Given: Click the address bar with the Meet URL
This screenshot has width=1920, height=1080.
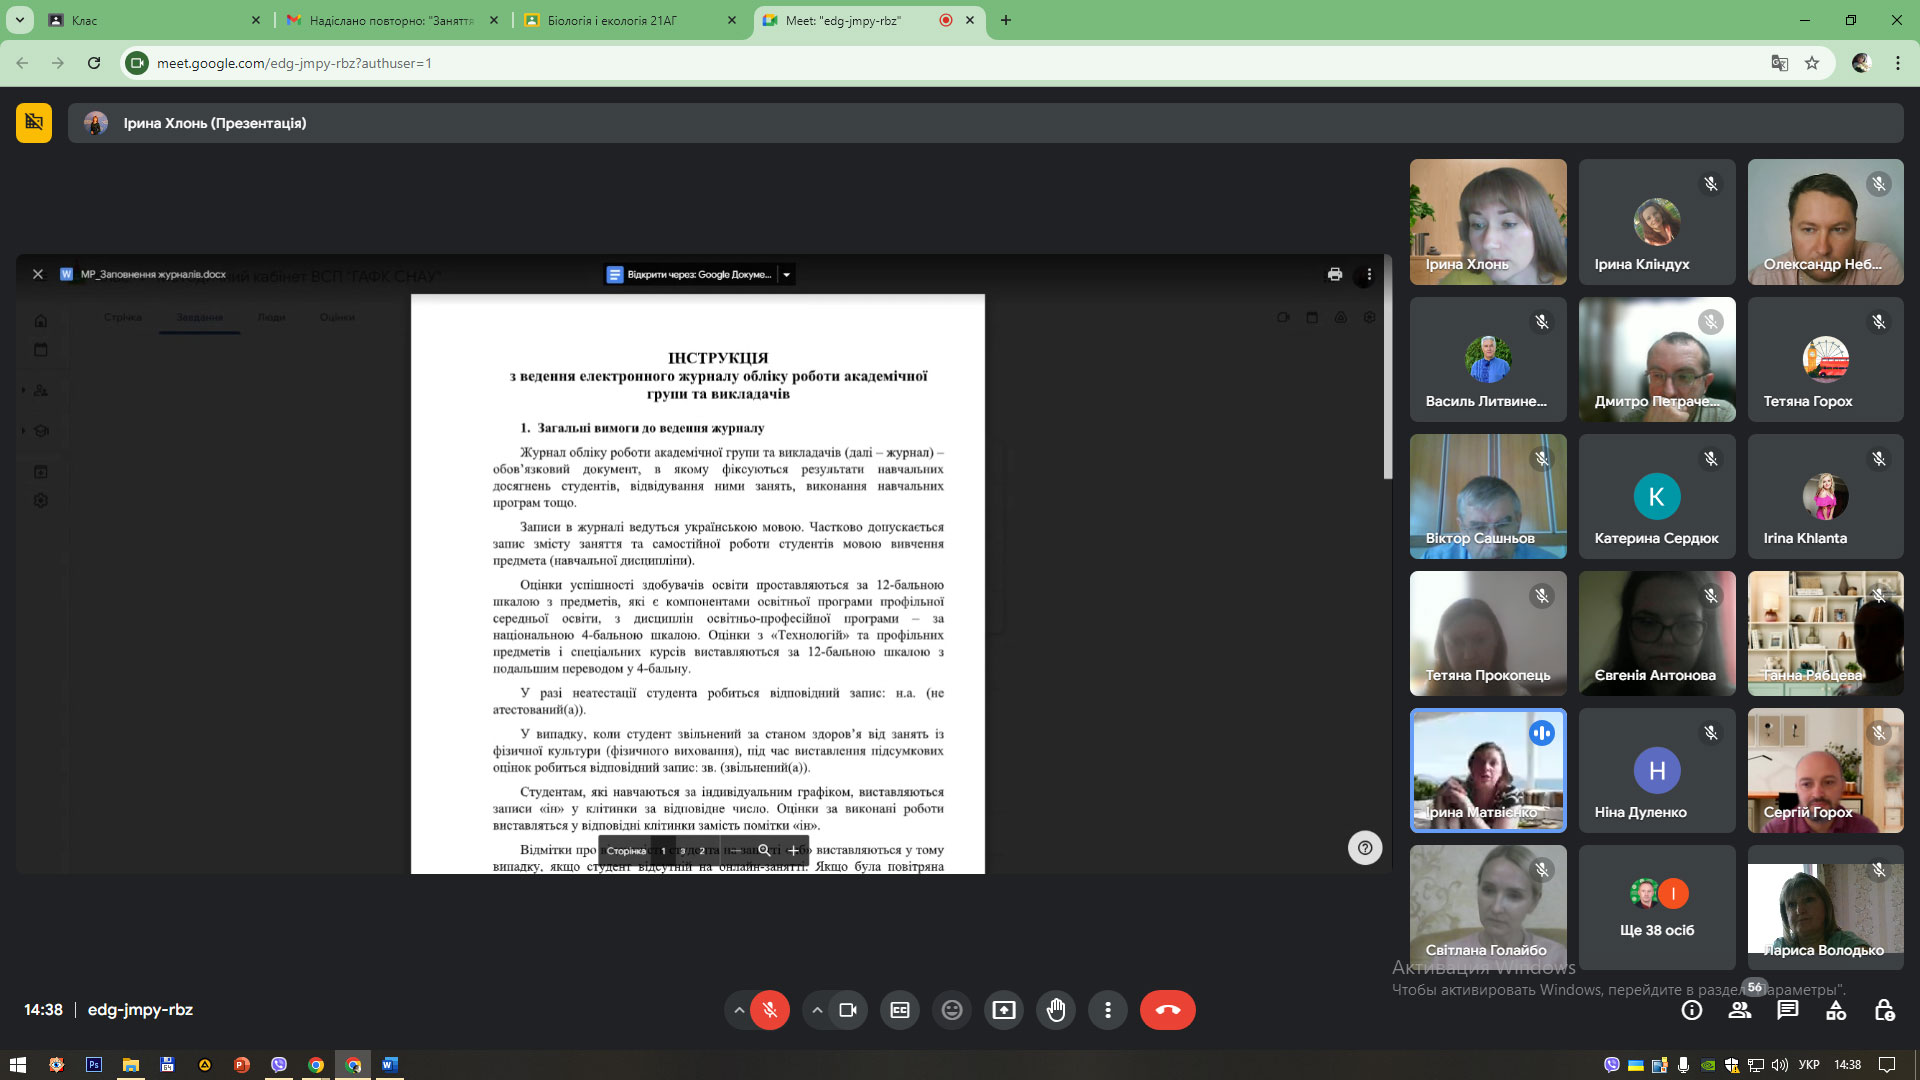Looking at the screenshot, I should point(960,63).
